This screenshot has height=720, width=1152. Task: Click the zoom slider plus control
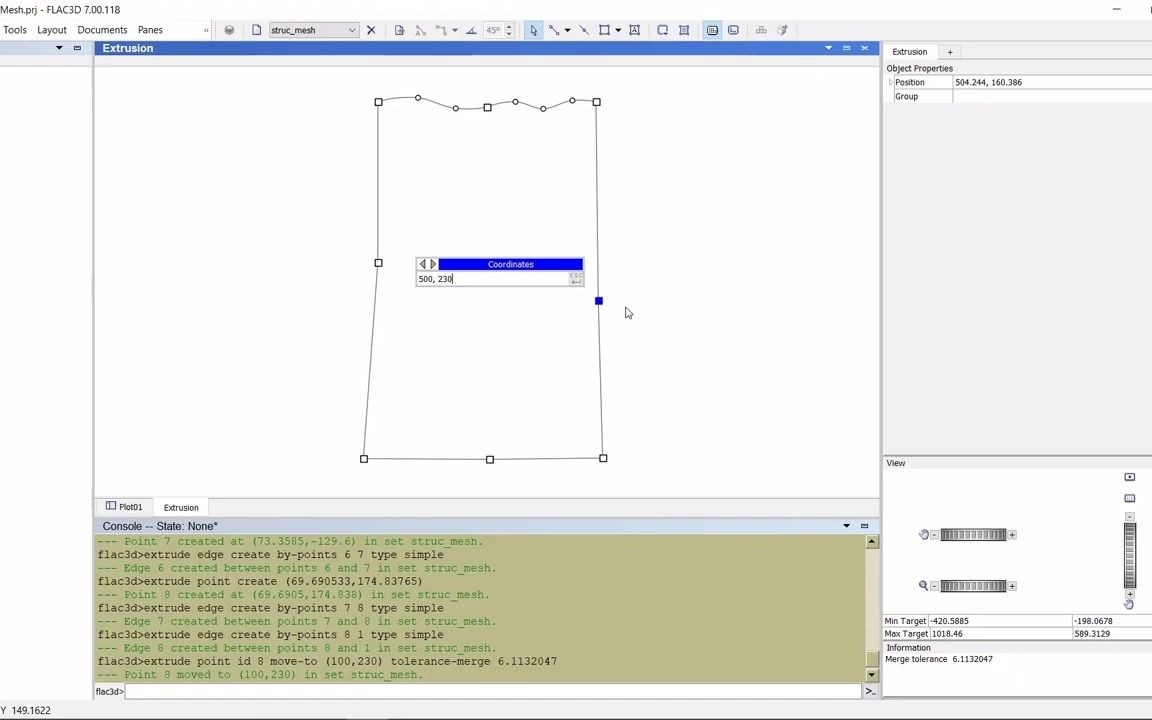(1012, 586)
